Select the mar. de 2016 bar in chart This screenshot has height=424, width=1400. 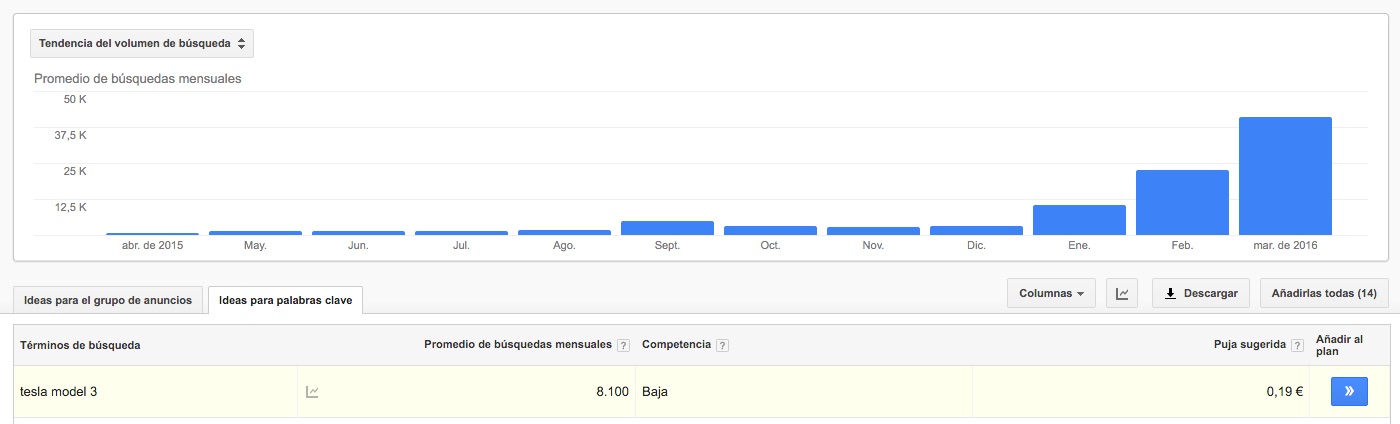click(1285, 176)
